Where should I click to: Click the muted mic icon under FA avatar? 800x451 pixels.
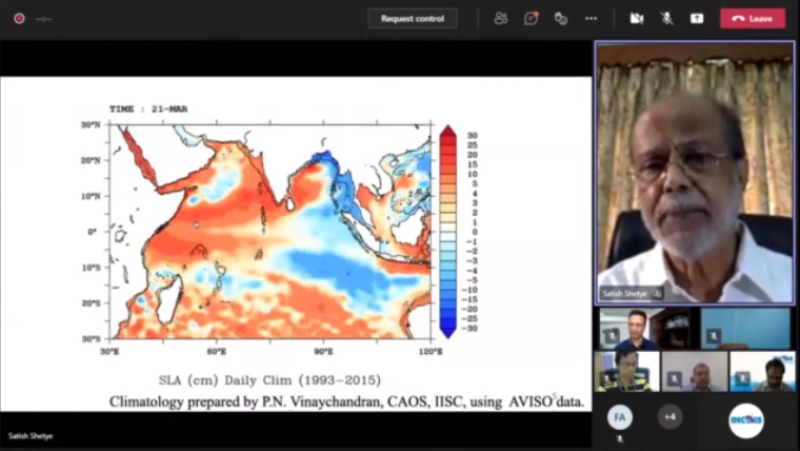pyautogui.click(x=620, y=439)
